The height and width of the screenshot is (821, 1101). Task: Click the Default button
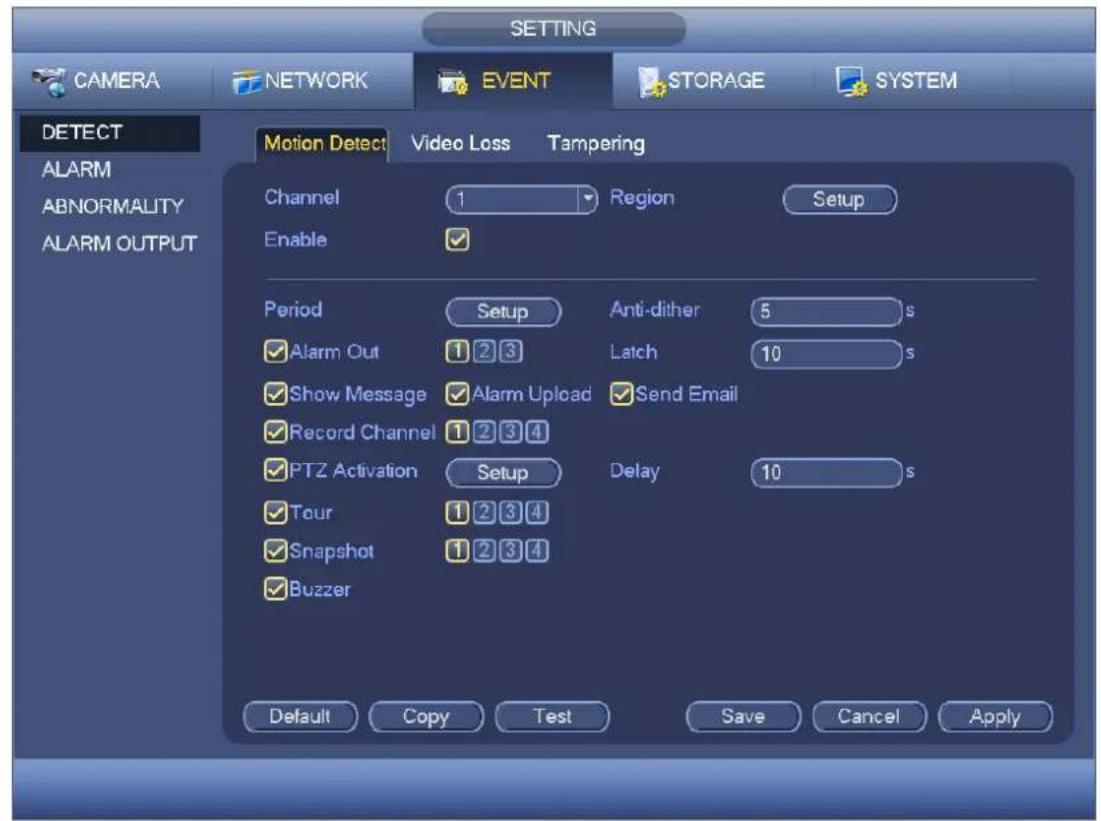(300, 717)
